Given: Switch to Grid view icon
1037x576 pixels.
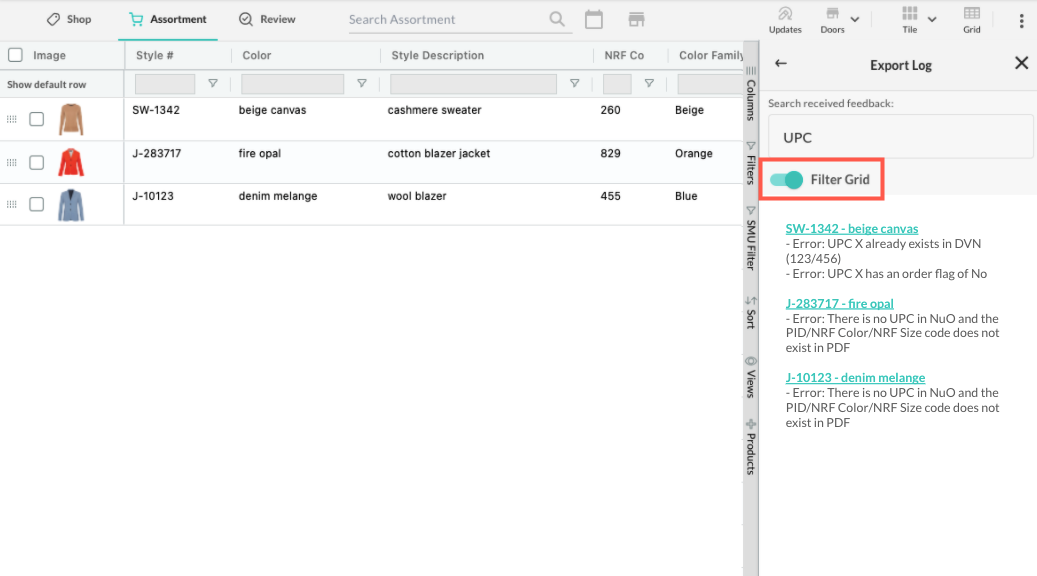Looking at the screenshot, I should (972, 20).
